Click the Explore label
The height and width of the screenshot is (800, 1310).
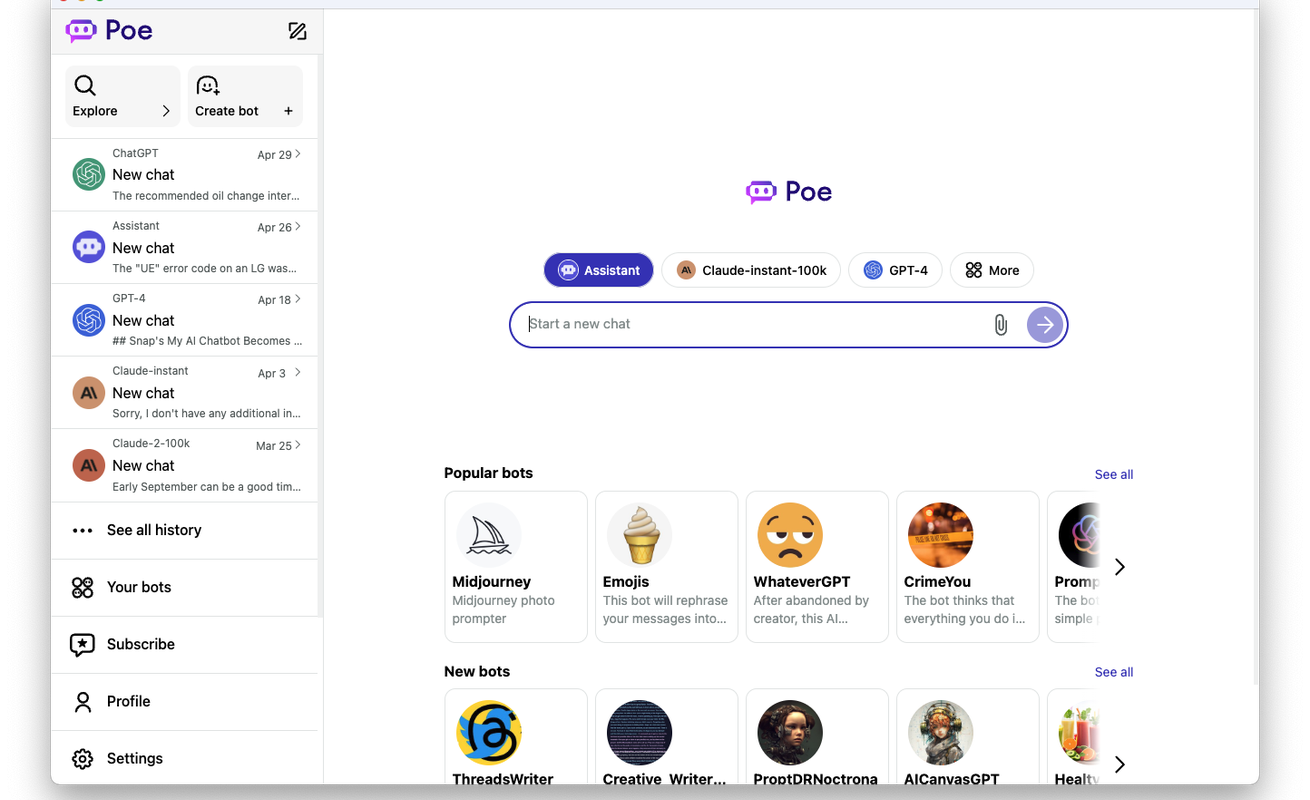[x=95, y=111]
